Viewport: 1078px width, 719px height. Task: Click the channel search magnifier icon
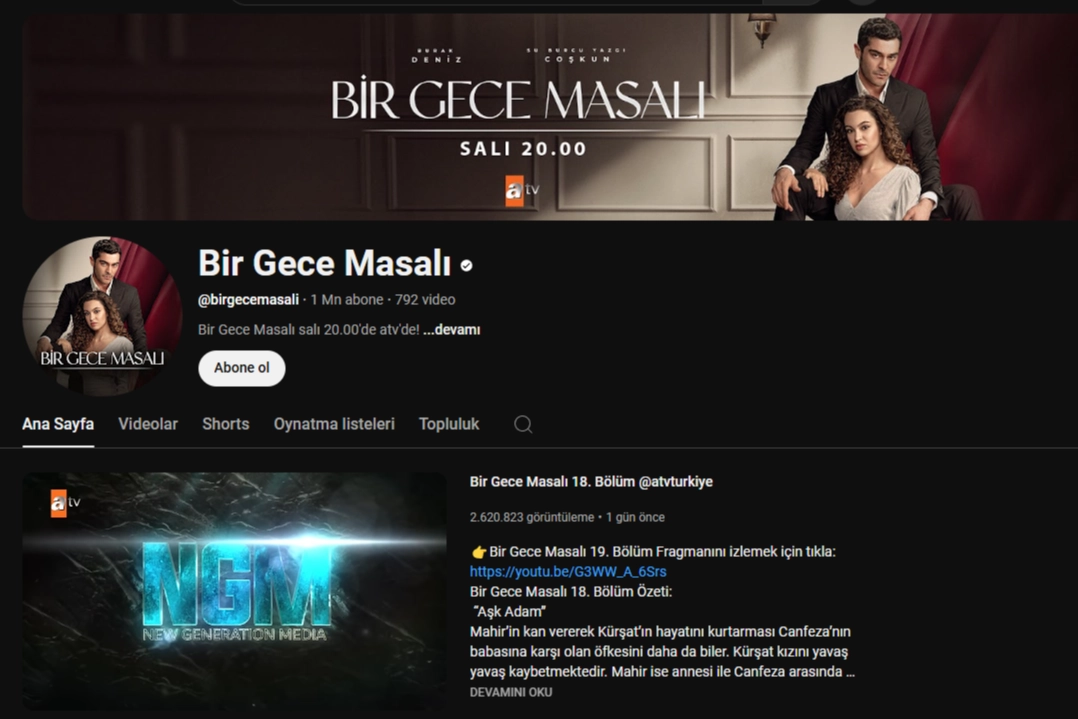pos(522,424)
